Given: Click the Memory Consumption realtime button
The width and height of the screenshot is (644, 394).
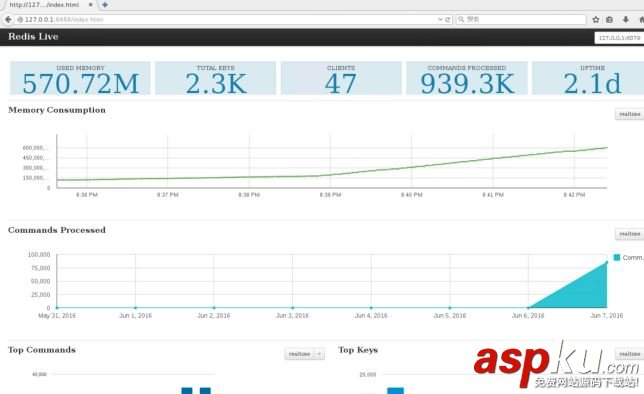Looking at the screenshot, I should pyautogui.click(x=629, y=114).
